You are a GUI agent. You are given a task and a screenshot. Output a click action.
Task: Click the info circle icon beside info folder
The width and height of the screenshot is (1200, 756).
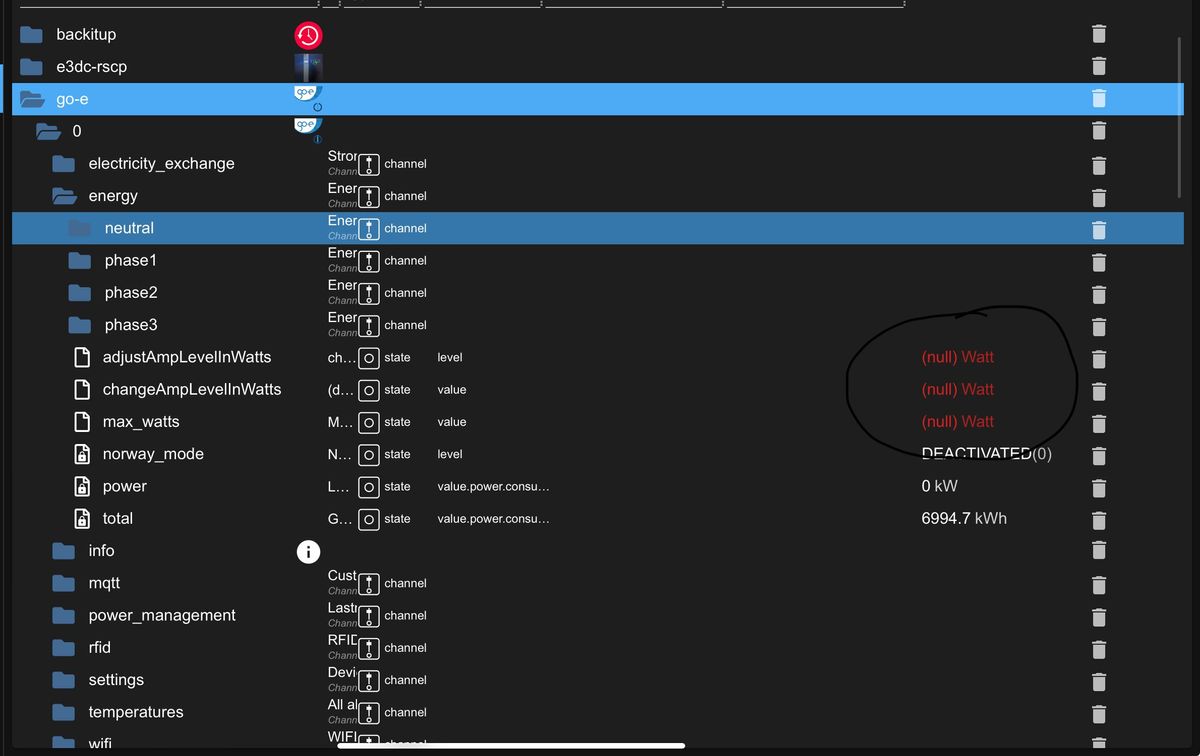click(x=308, y=551)
